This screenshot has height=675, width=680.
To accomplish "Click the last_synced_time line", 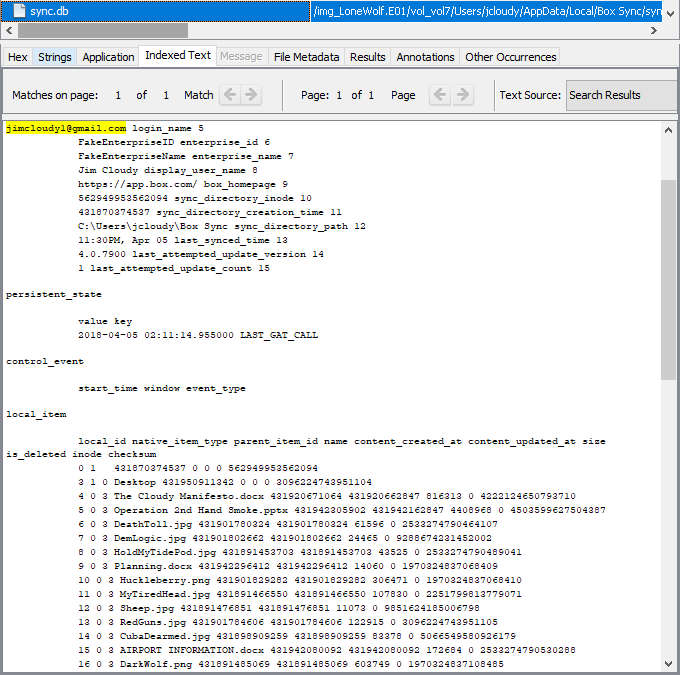I will pyautogui.click(x=183, y=240).
